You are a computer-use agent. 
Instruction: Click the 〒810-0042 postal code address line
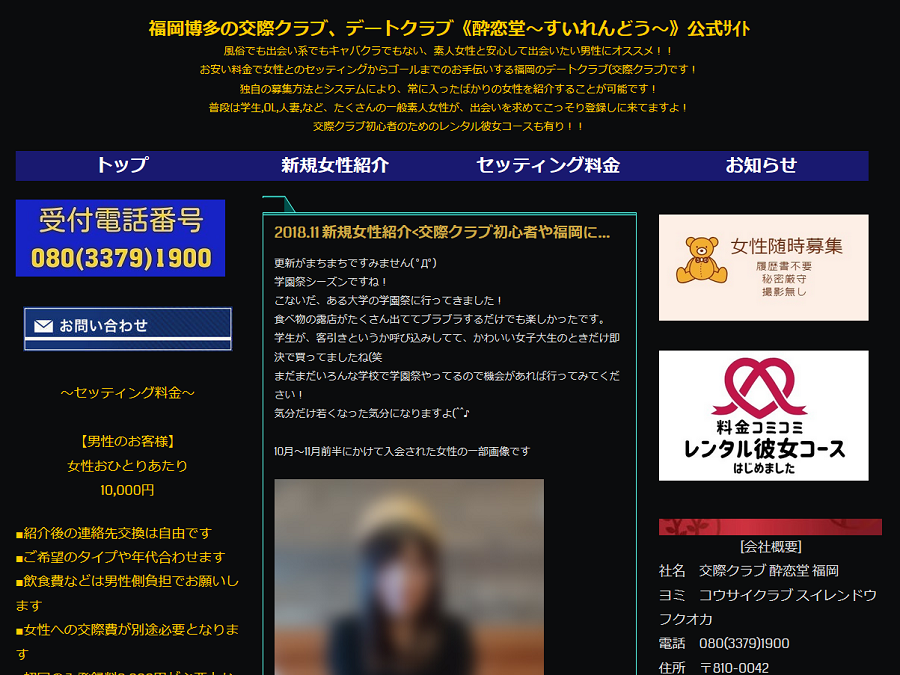click(734, 667)
